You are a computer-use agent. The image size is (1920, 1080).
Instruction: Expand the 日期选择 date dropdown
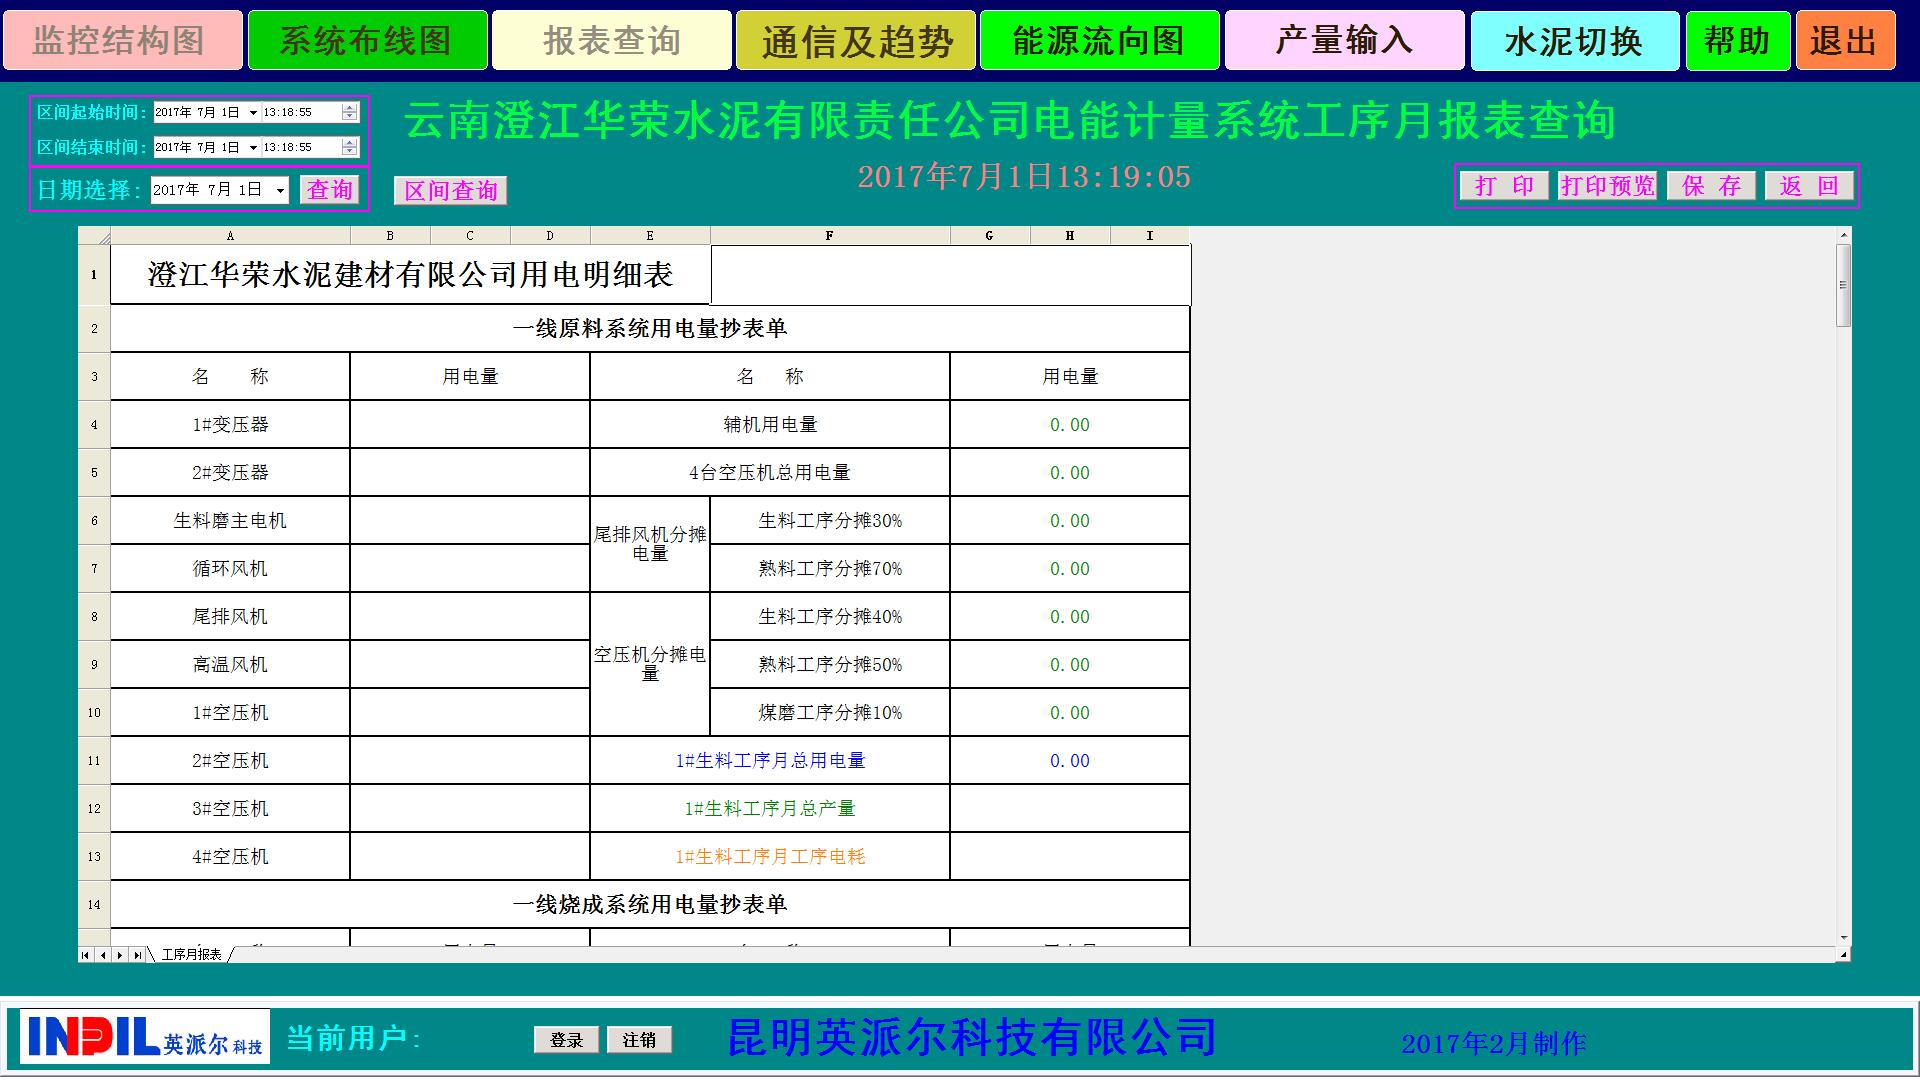tap(280, 190)
